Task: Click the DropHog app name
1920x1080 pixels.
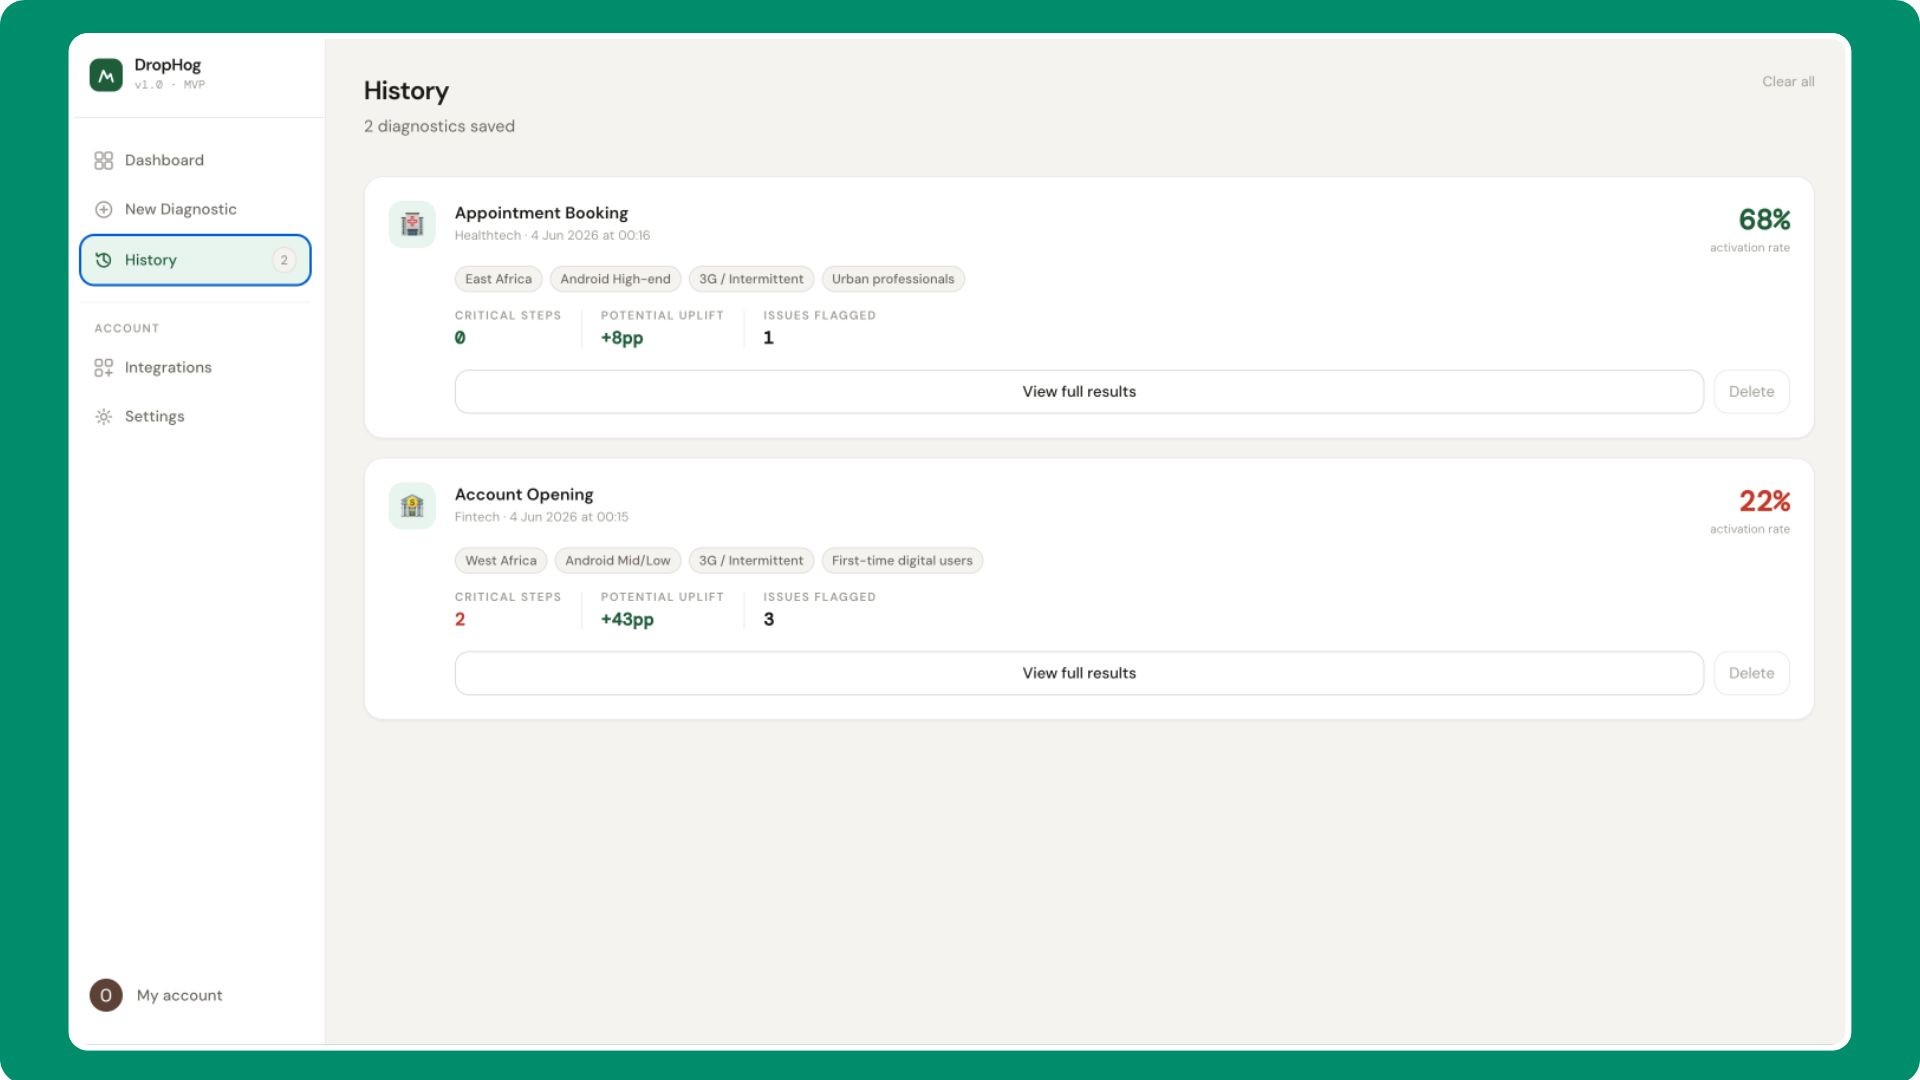Action: click(168, 65)
